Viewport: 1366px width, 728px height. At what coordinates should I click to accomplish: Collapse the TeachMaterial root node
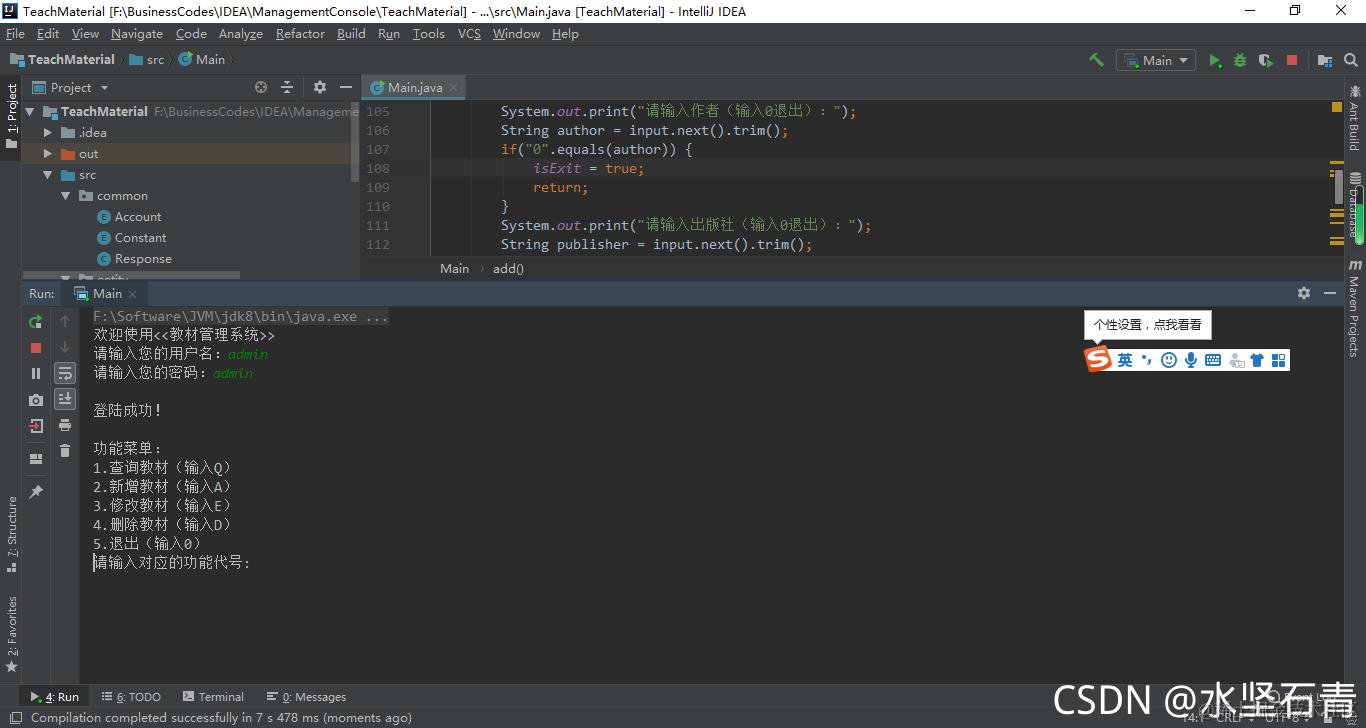[x=29, y=112]
